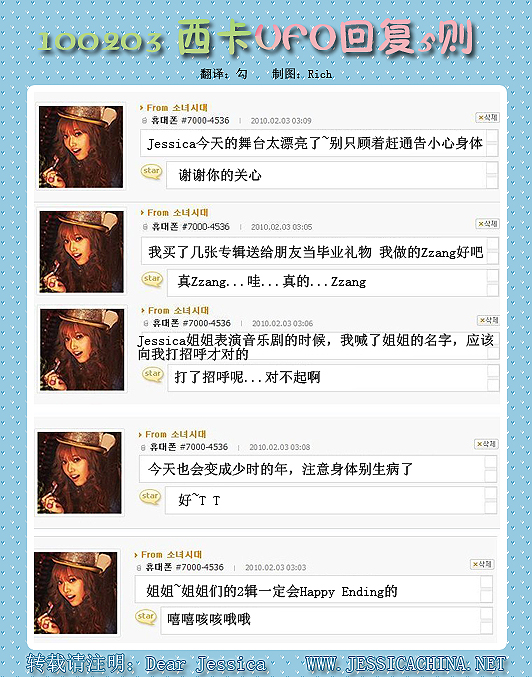Open the profile photo on the last message
This screenshot has height=677, width=532.
point(76,592)
